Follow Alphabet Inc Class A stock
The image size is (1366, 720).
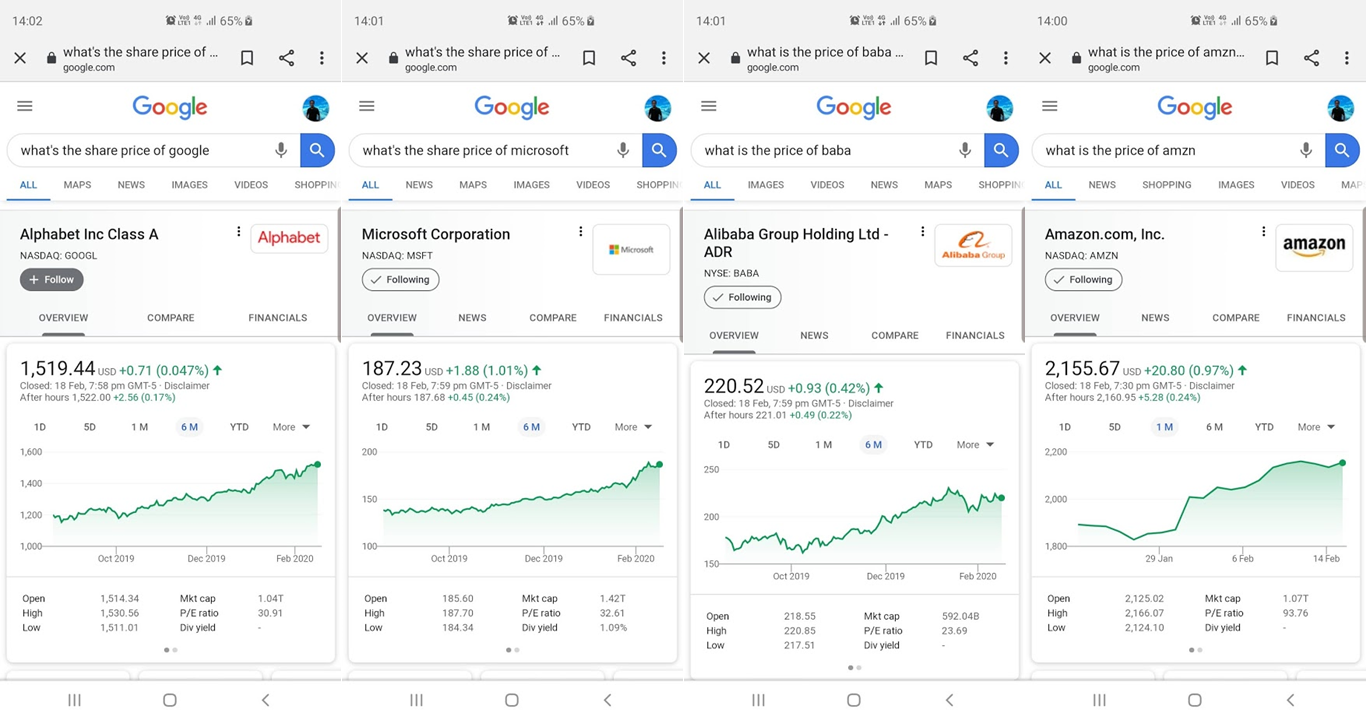click(51, 280)
